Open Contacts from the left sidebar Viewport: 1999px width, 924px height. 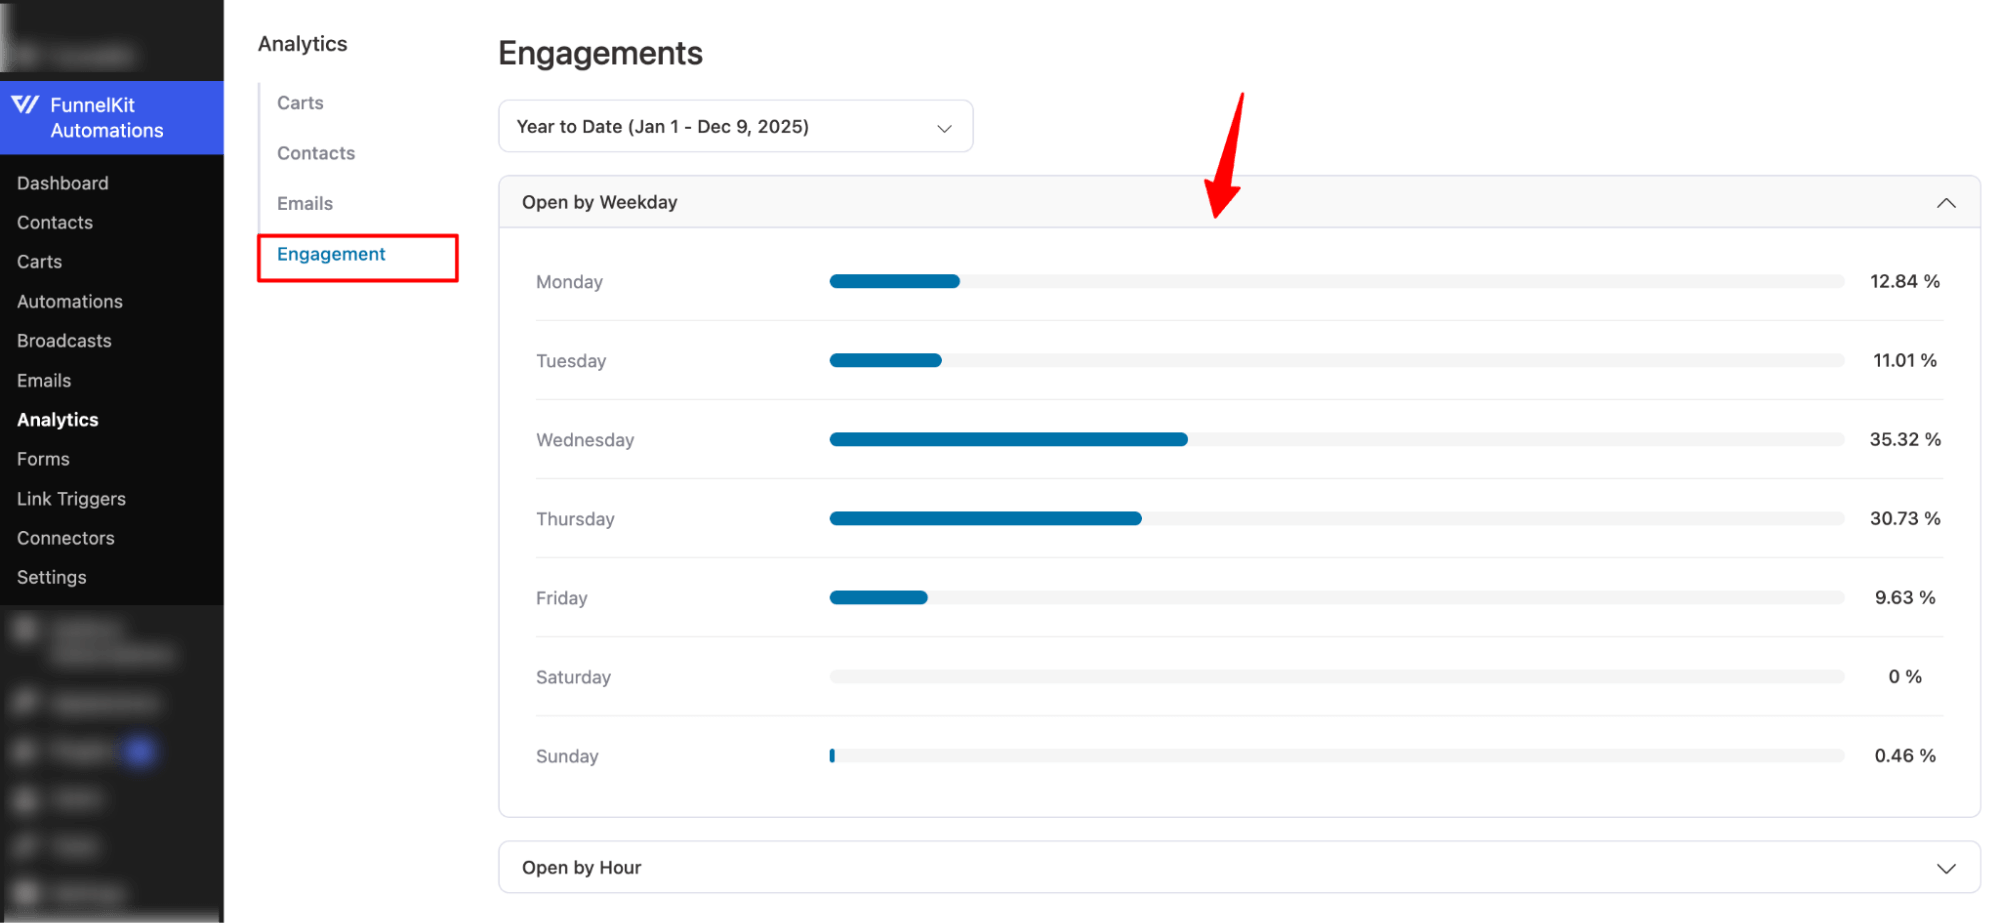tap(55, 222)
